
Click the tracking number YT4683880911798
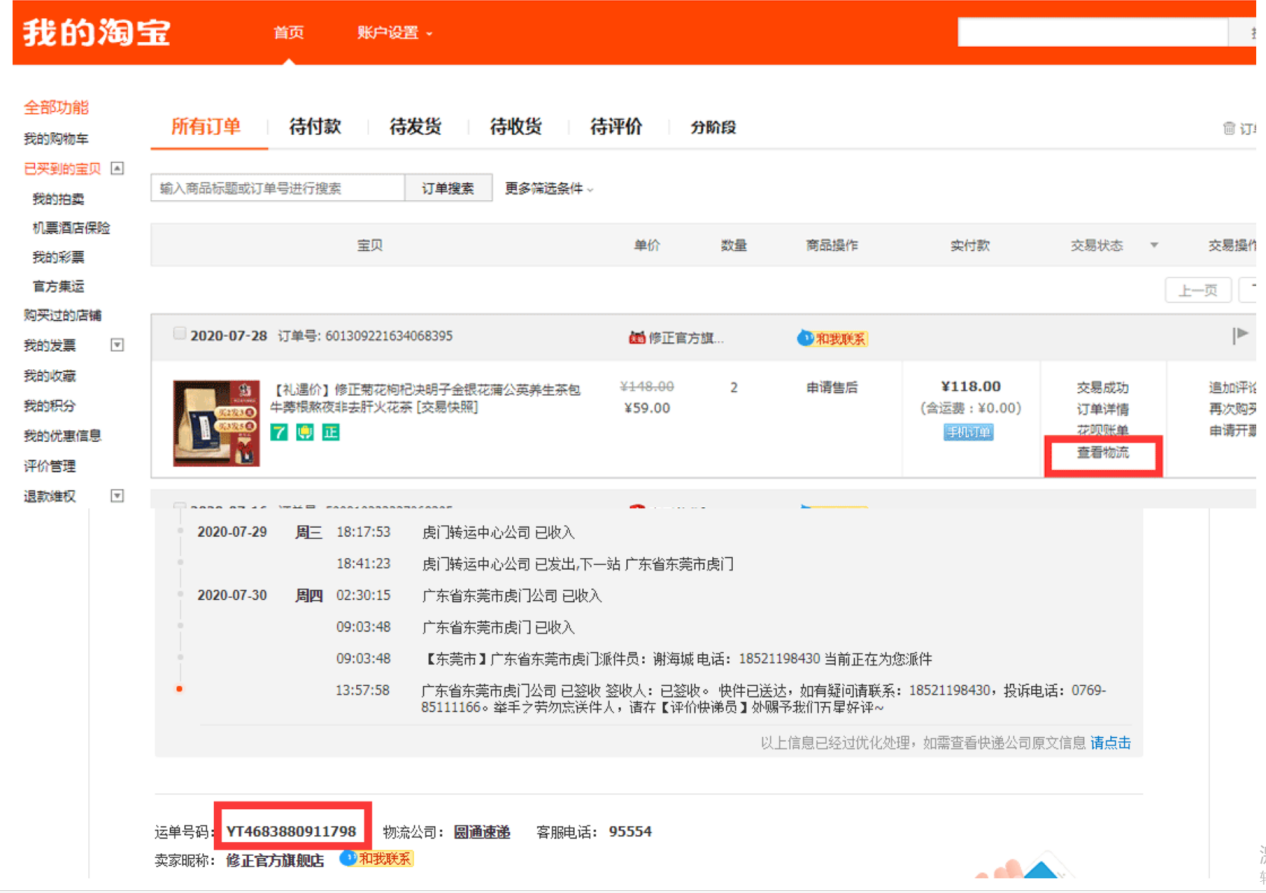point(291,831)
